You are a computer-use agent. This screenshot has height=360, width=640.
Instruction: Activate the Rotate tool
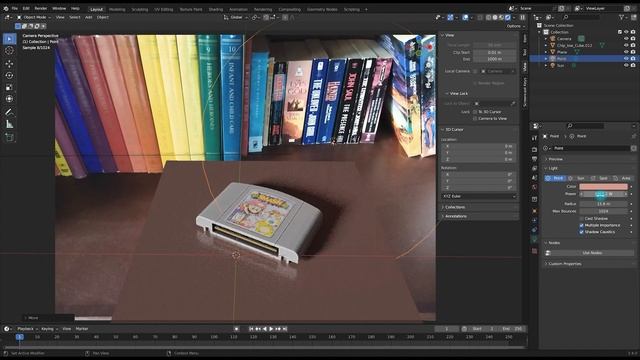coord(9,76)
